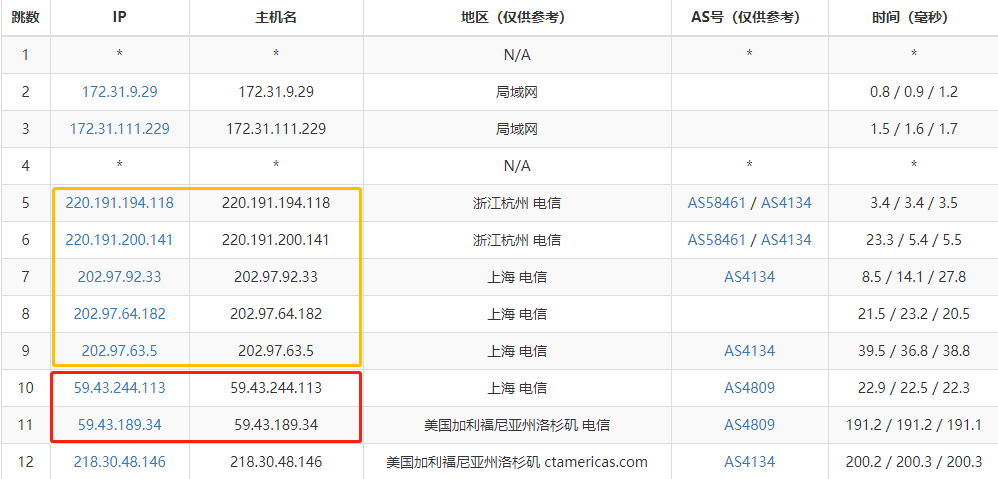Screen dimensions: 998x479
Task: Click AS4134 link in hop 12 row
Action: (749, 462)
